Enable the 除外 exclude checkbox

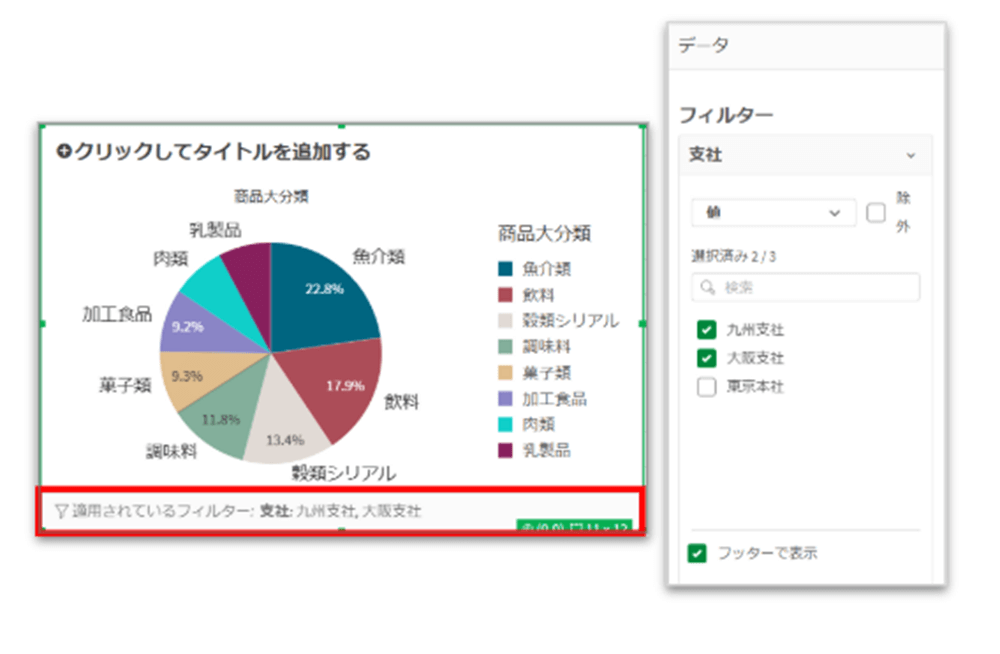[x=876, y=213]
